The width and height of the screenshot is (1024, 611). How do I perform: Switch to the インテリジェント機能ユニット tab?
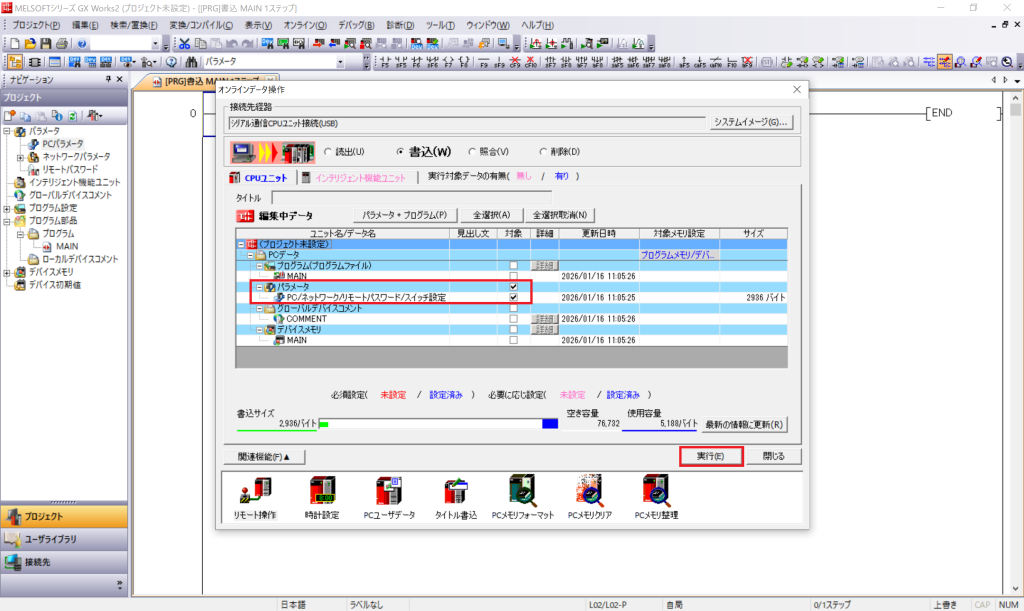tap(359, 177)
